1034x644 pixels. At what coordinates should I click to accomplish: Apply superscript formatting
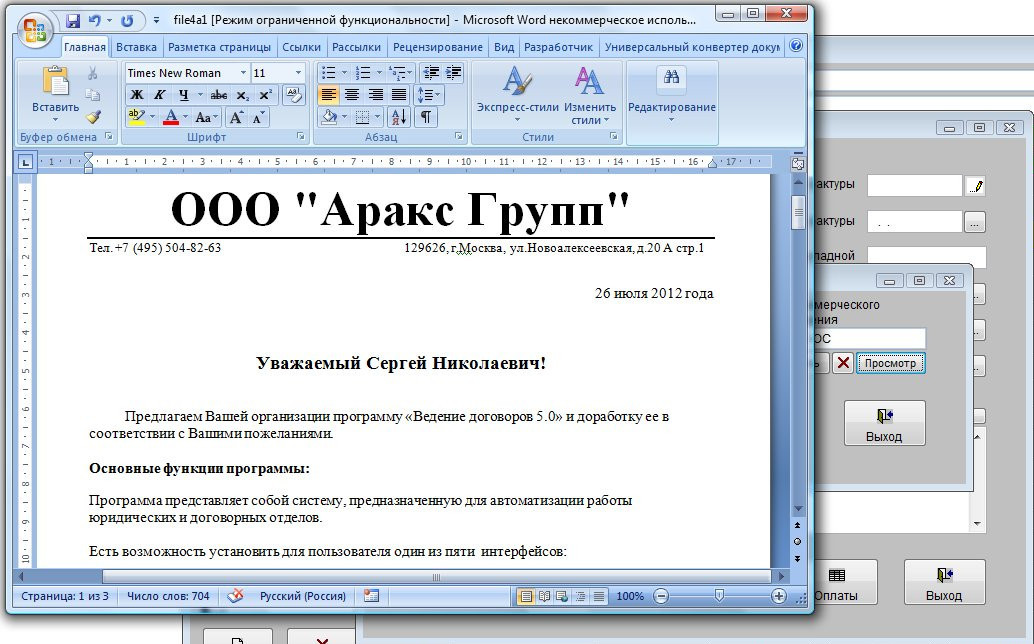(x=265, y=95)
